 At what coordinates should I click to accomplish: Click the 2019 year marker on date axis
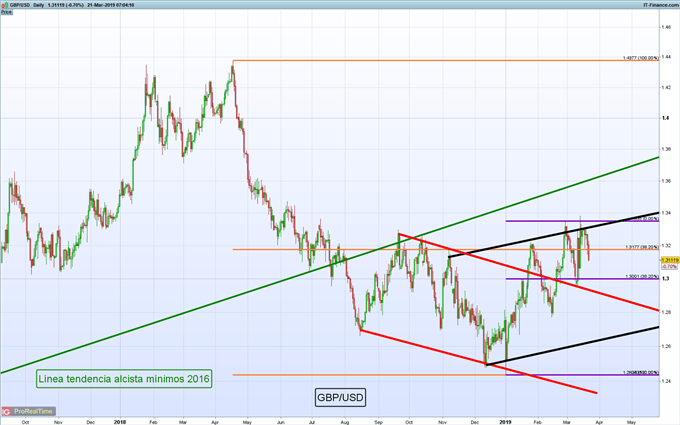(x=505, y=422)
